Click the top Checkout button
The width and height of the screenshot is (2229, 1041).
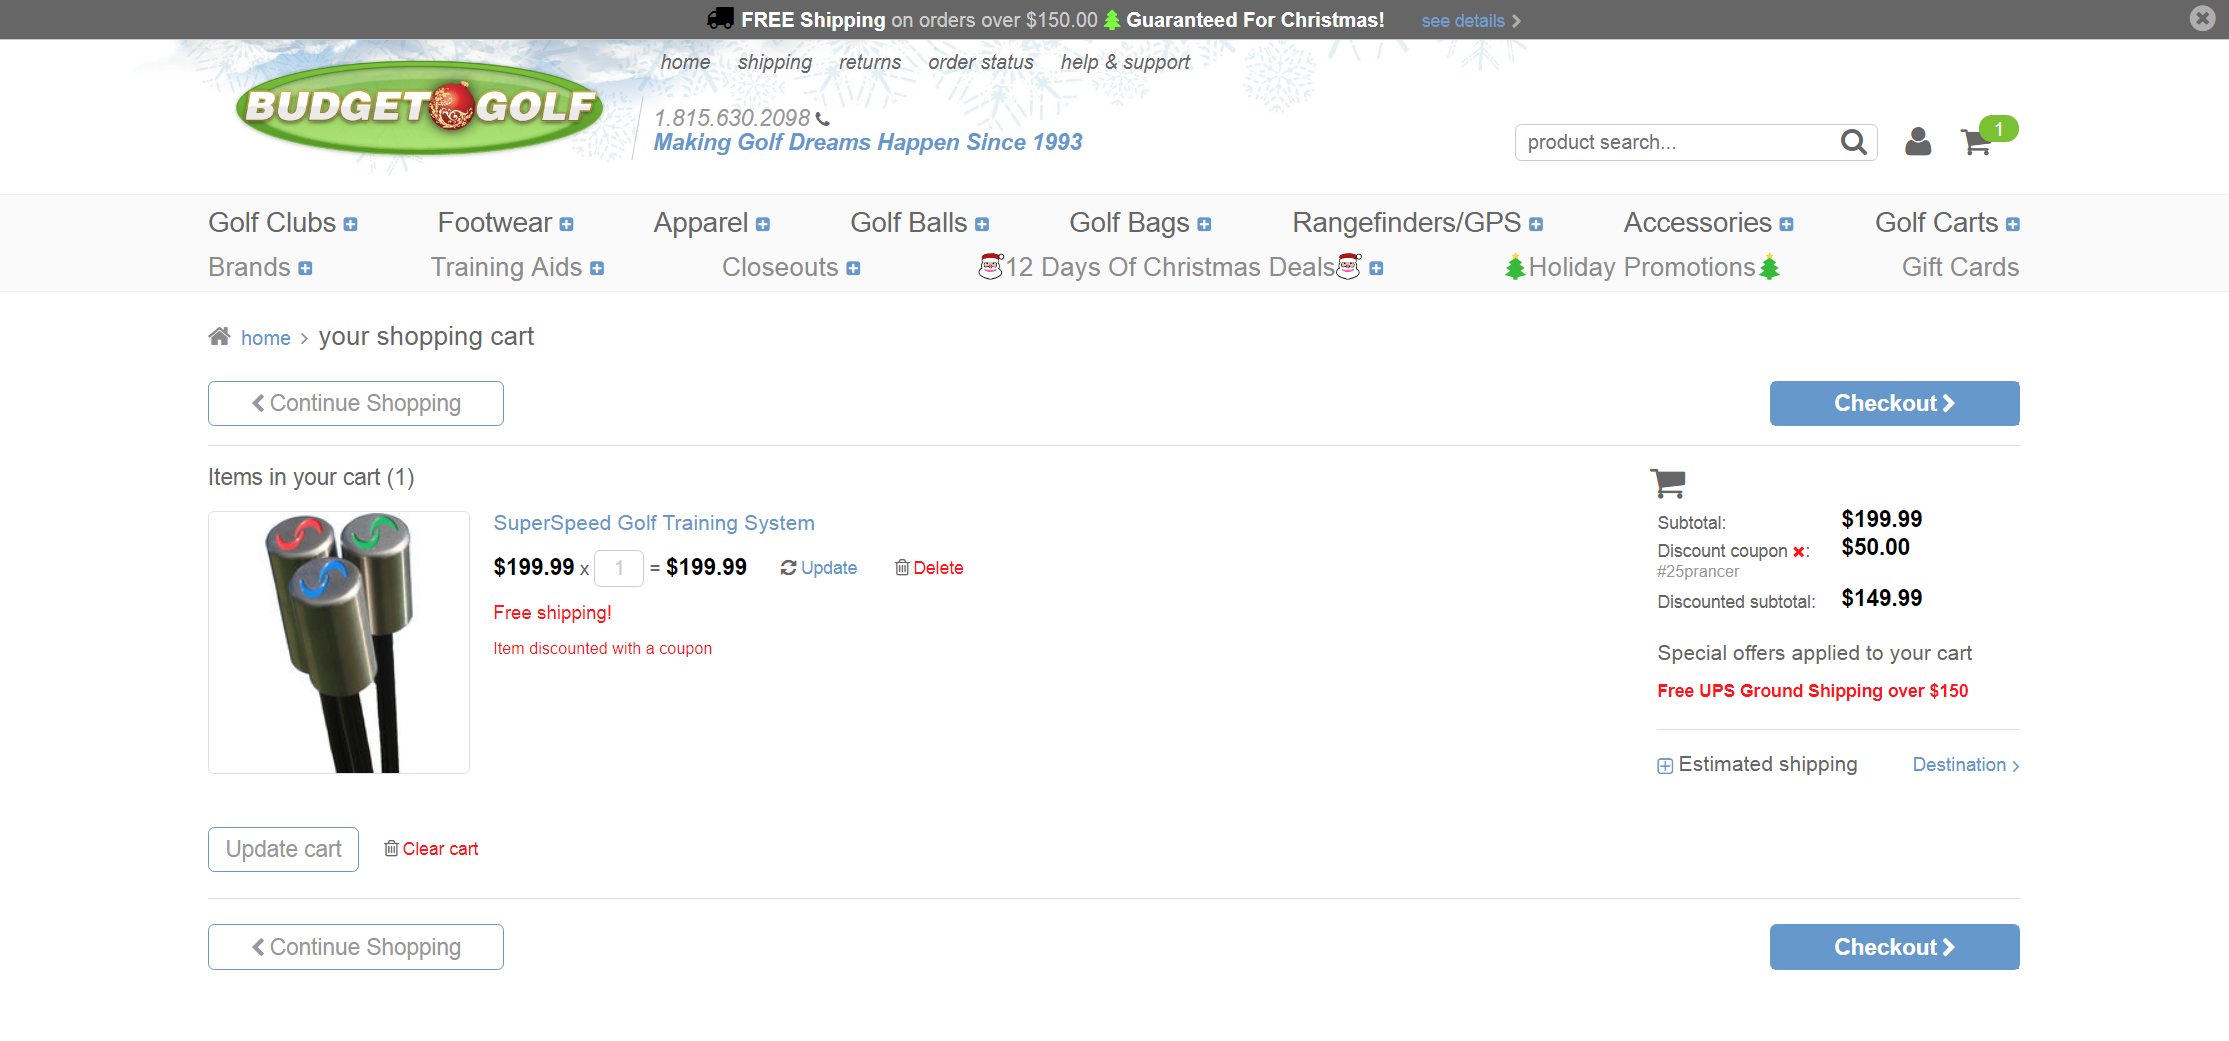point(1894,403)
